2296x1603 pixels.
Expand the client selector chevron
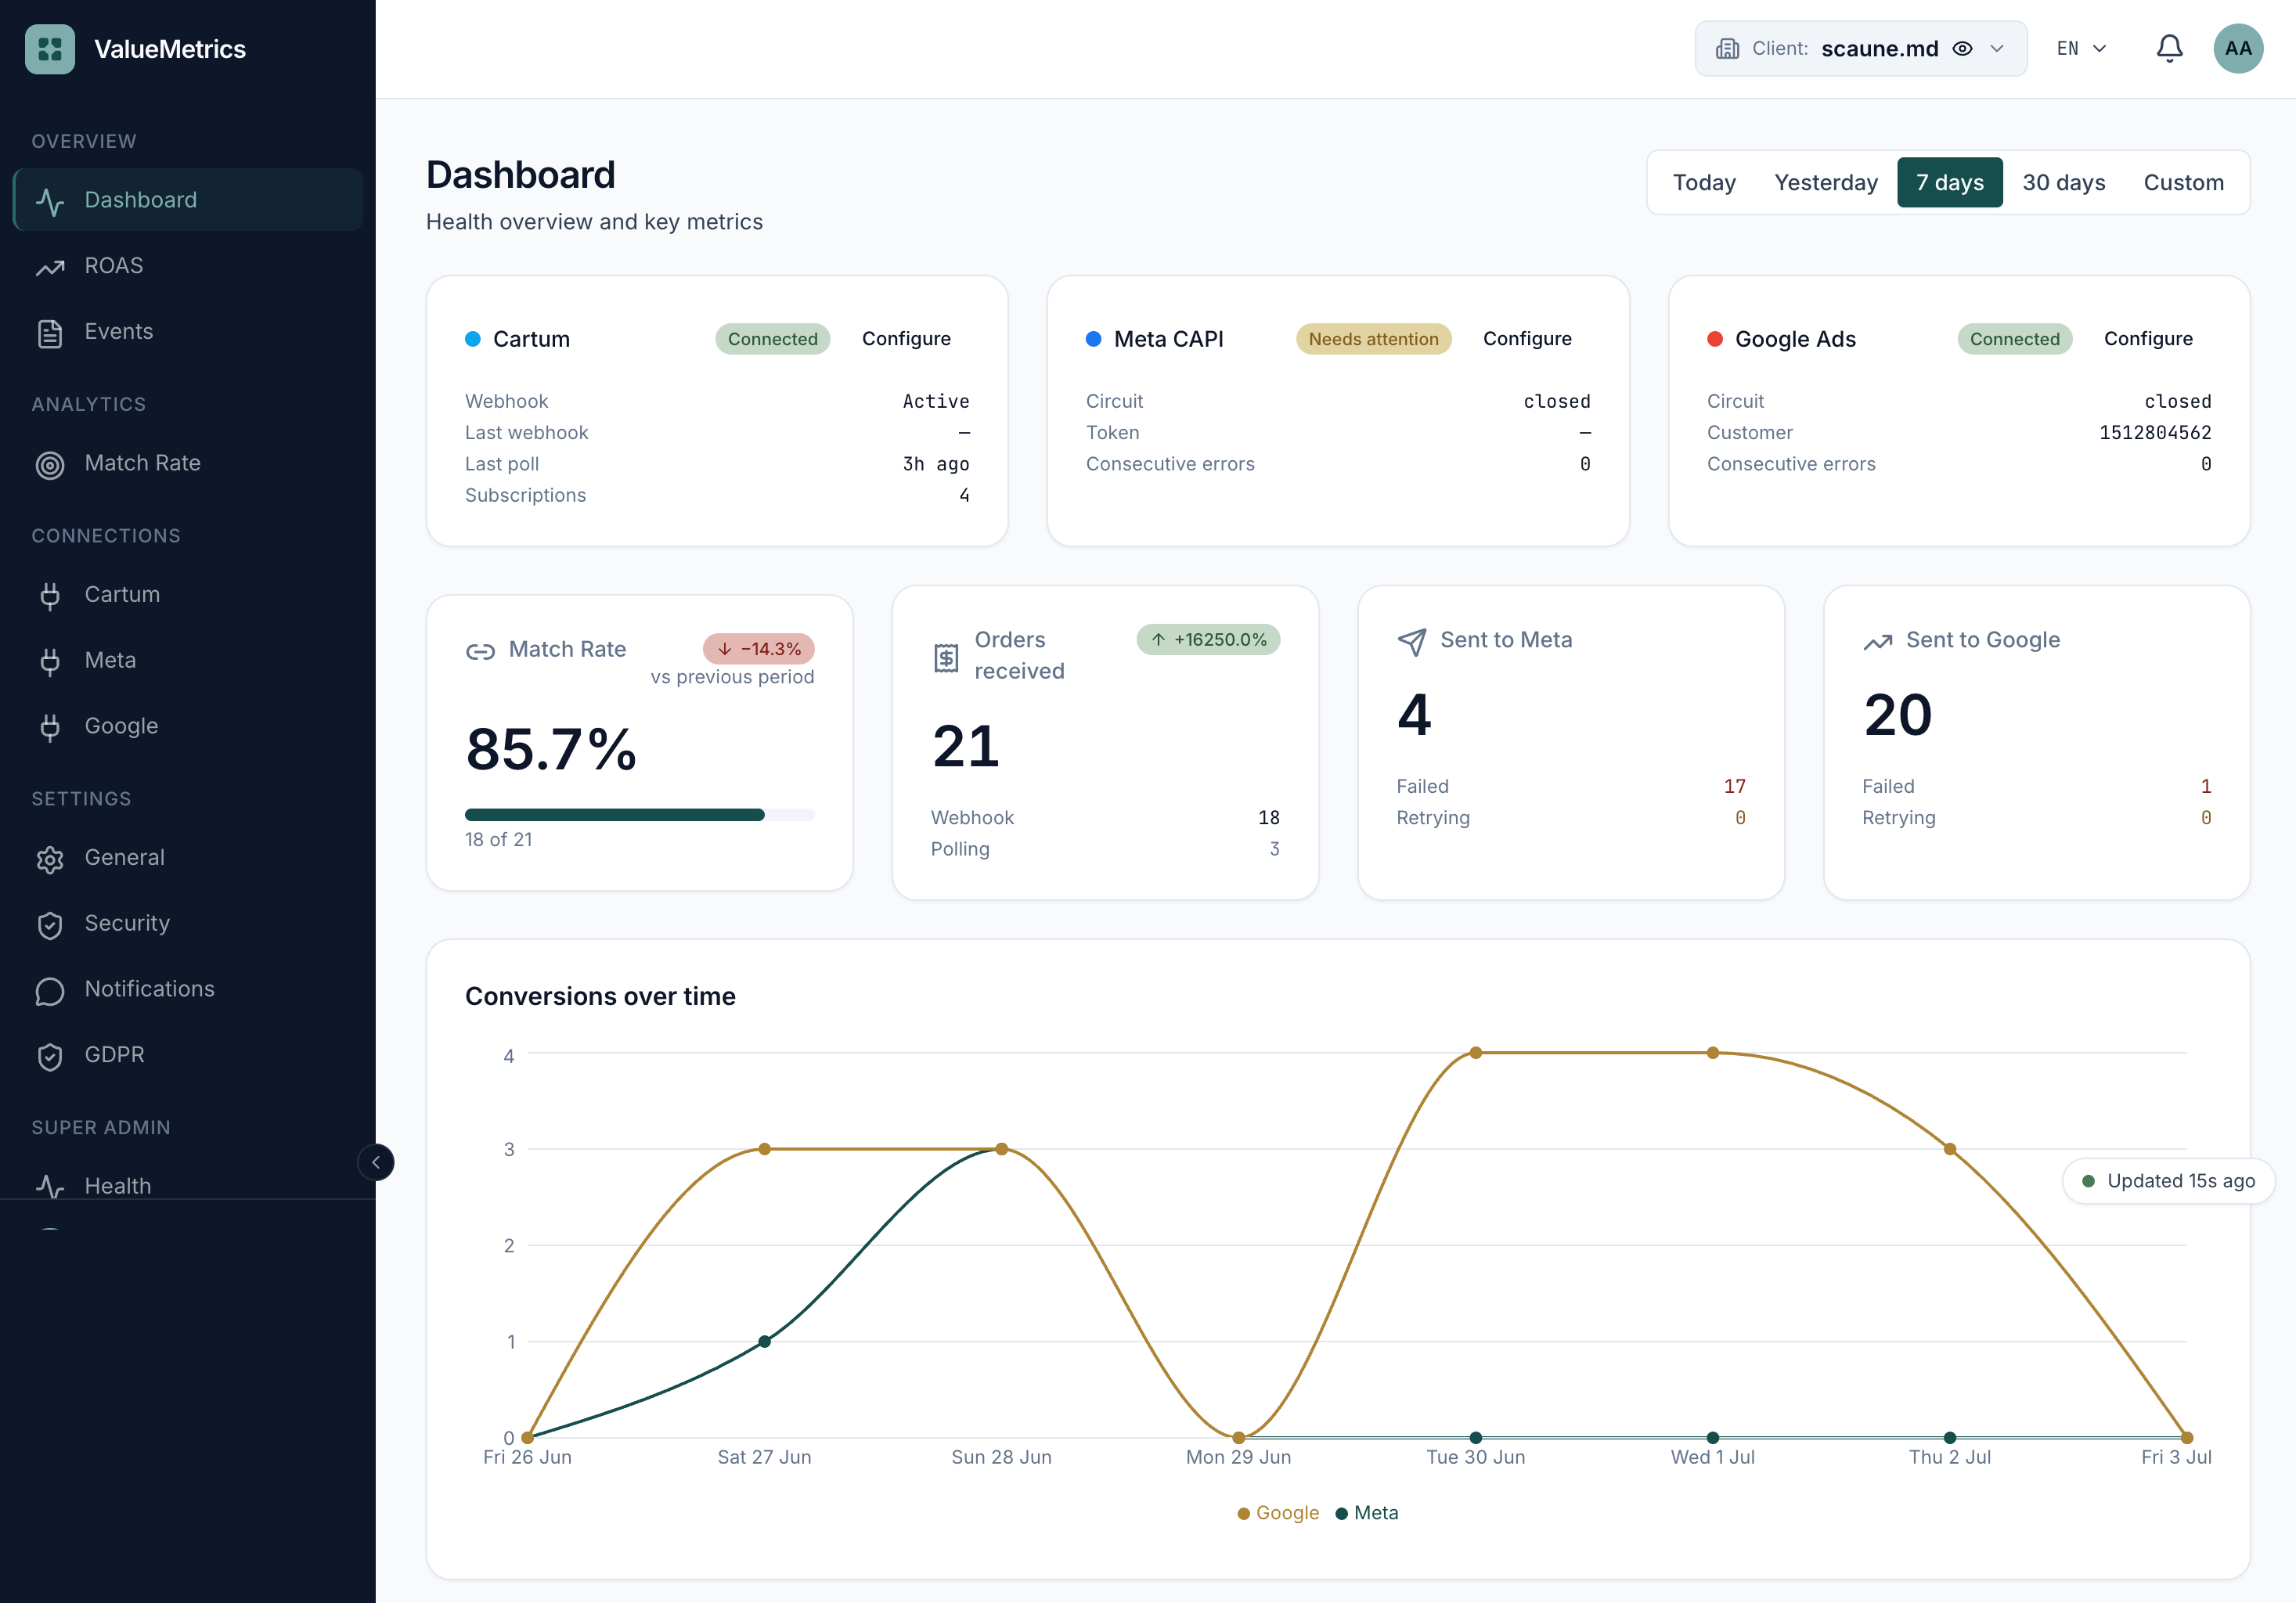pos(1997,49)
